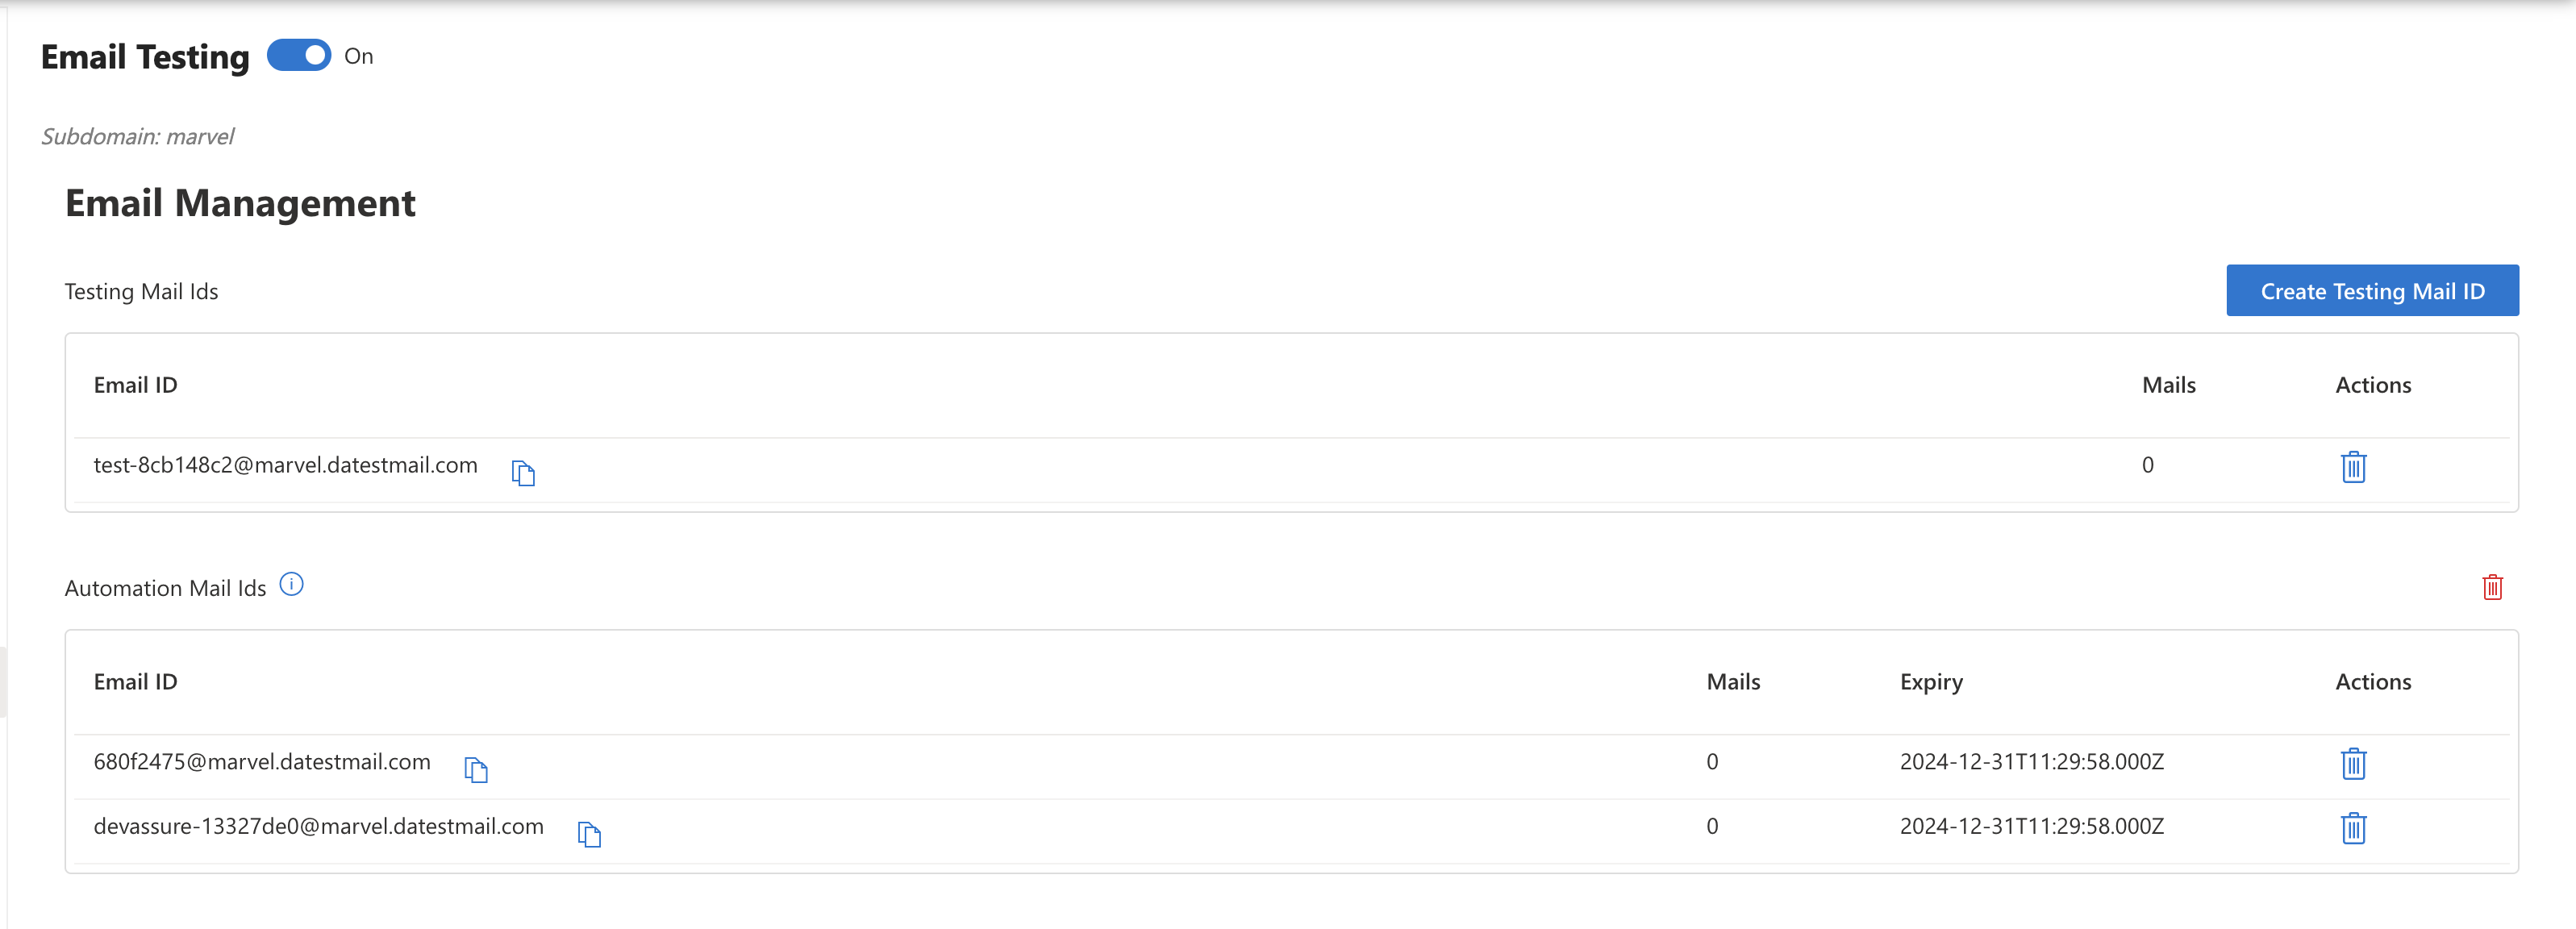The image size is (2576, 929).
Task: Delete all automation mail IDs
Action: 2492,587
